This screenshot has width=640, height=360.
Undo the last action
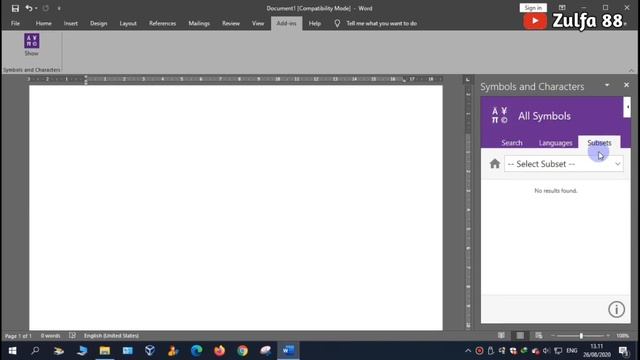tap(29, 8)
